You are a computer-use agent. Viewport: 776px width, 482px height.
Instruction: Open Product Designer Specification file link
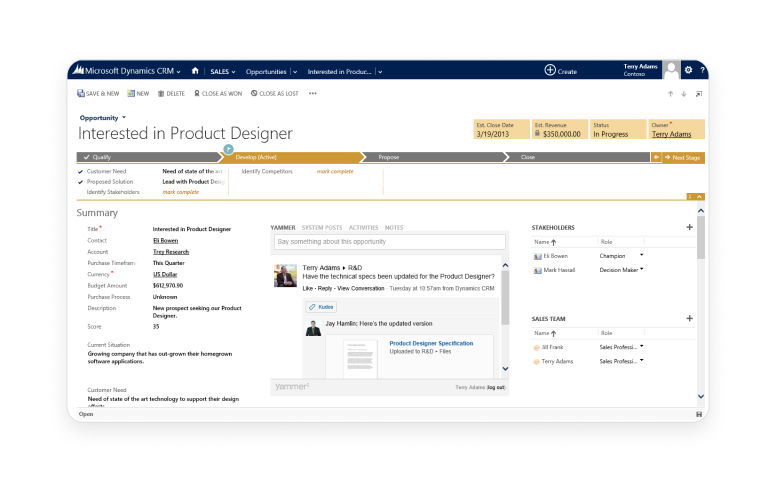coord(431,343)
